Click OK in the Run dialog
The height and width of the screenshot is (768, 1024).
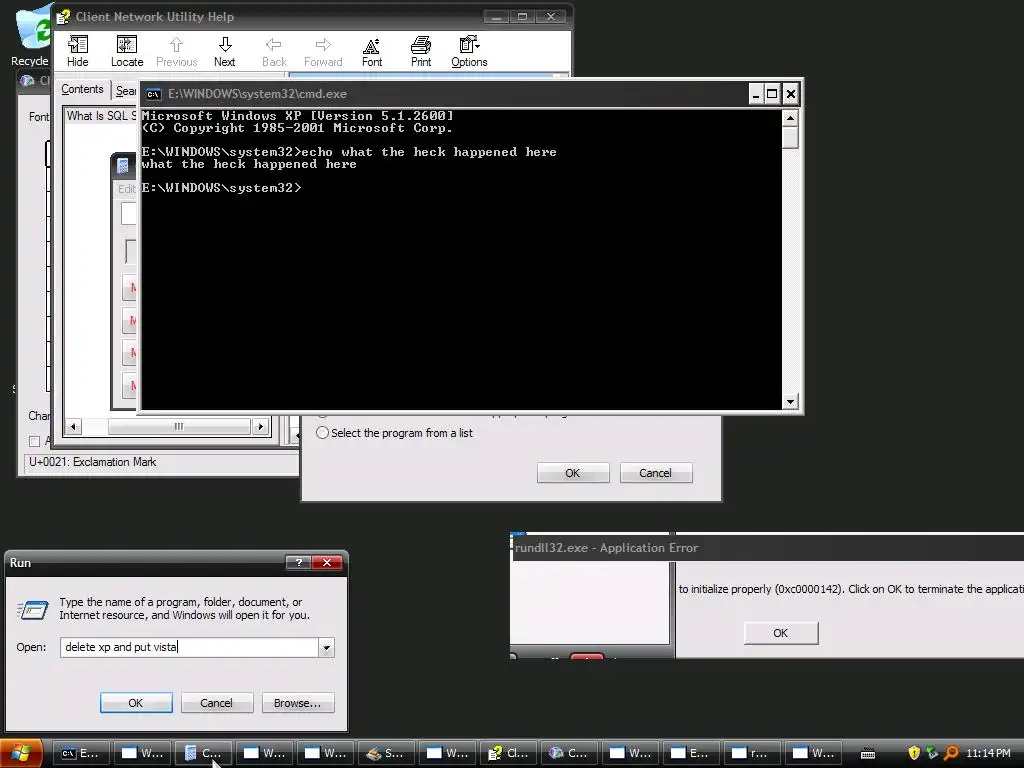pyautogui.click(x=136, y=703)
